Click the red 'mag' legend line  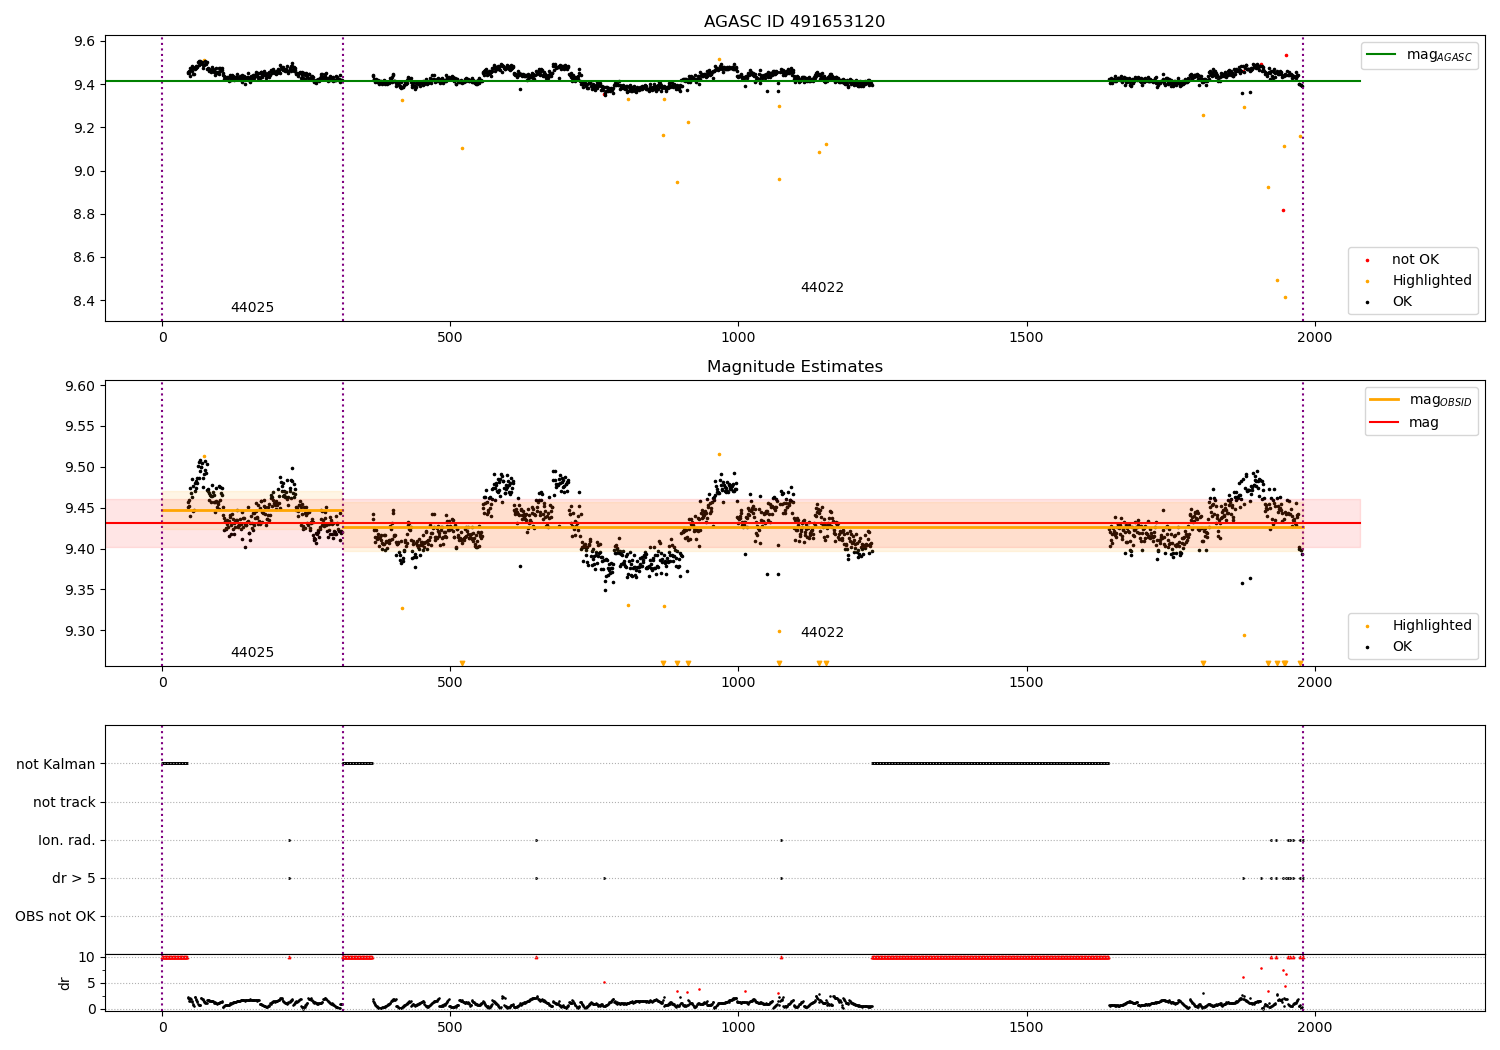pyautogui.click(x=1385, y=423)
